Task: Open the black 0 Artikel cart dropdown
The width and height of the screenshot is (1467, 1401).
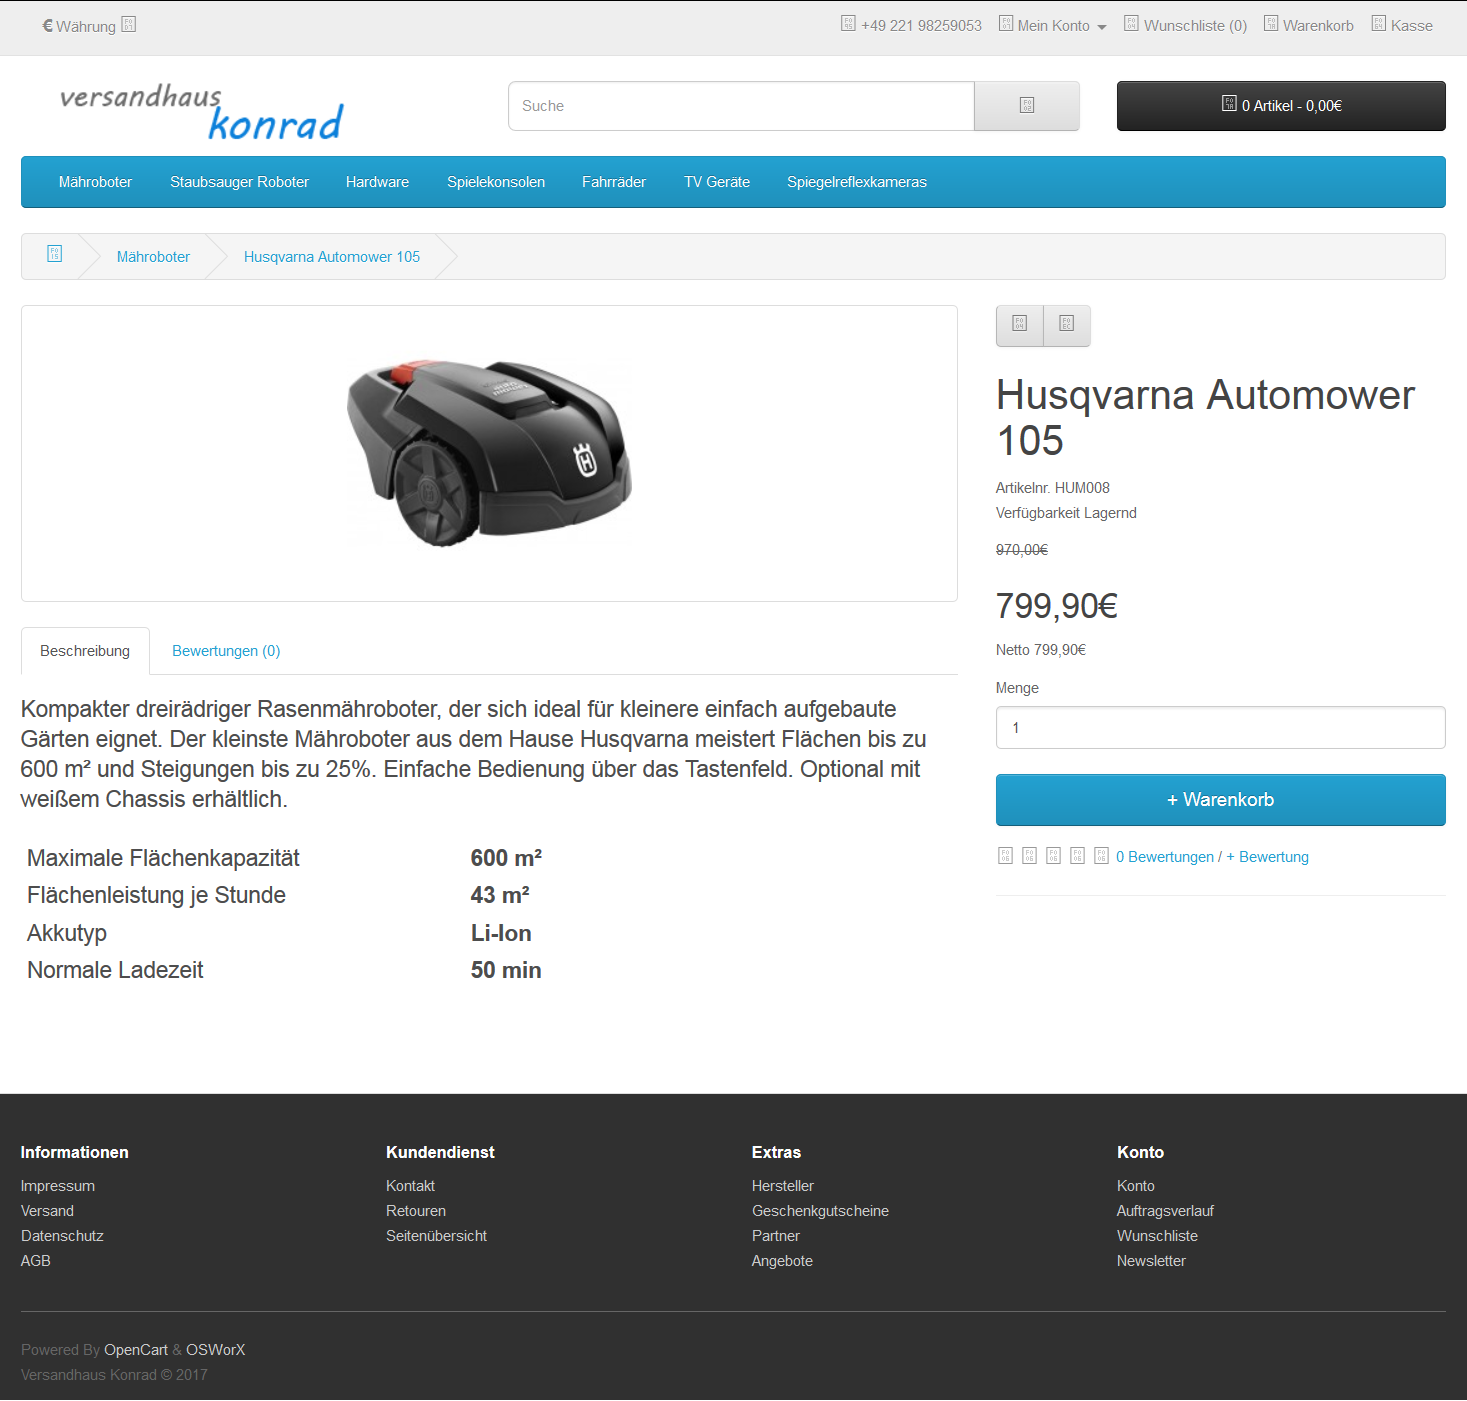Action: click(x=1280, y=106)
